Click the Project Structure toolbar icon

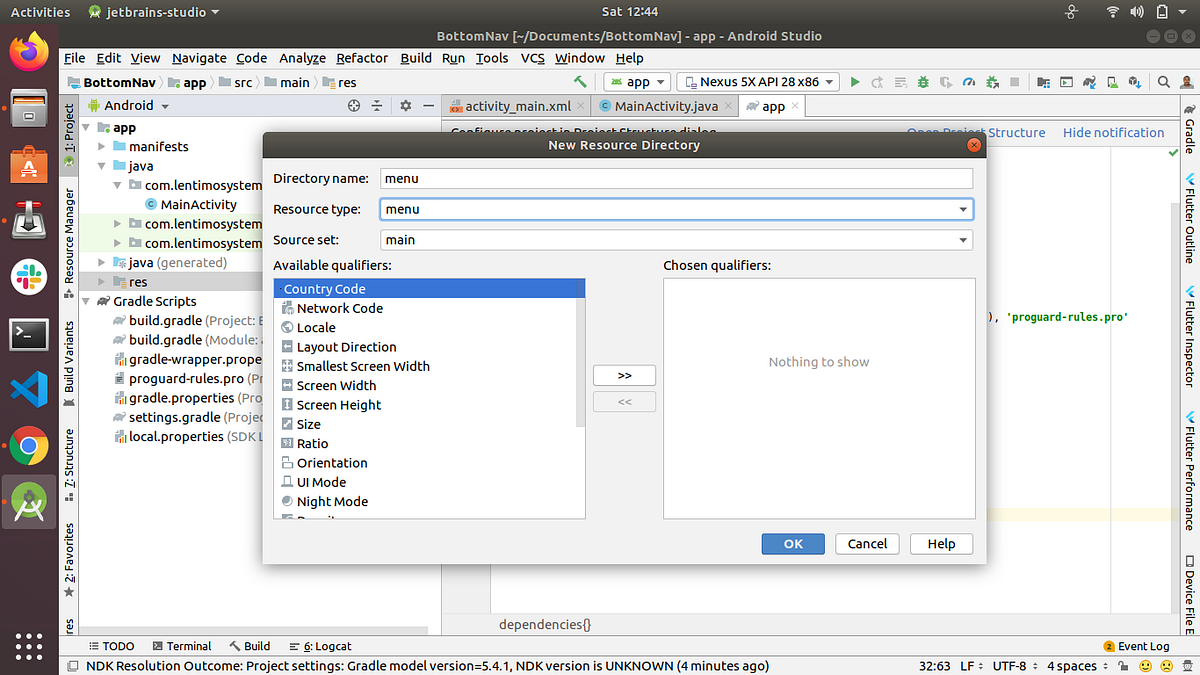(x=1044, y=82)
